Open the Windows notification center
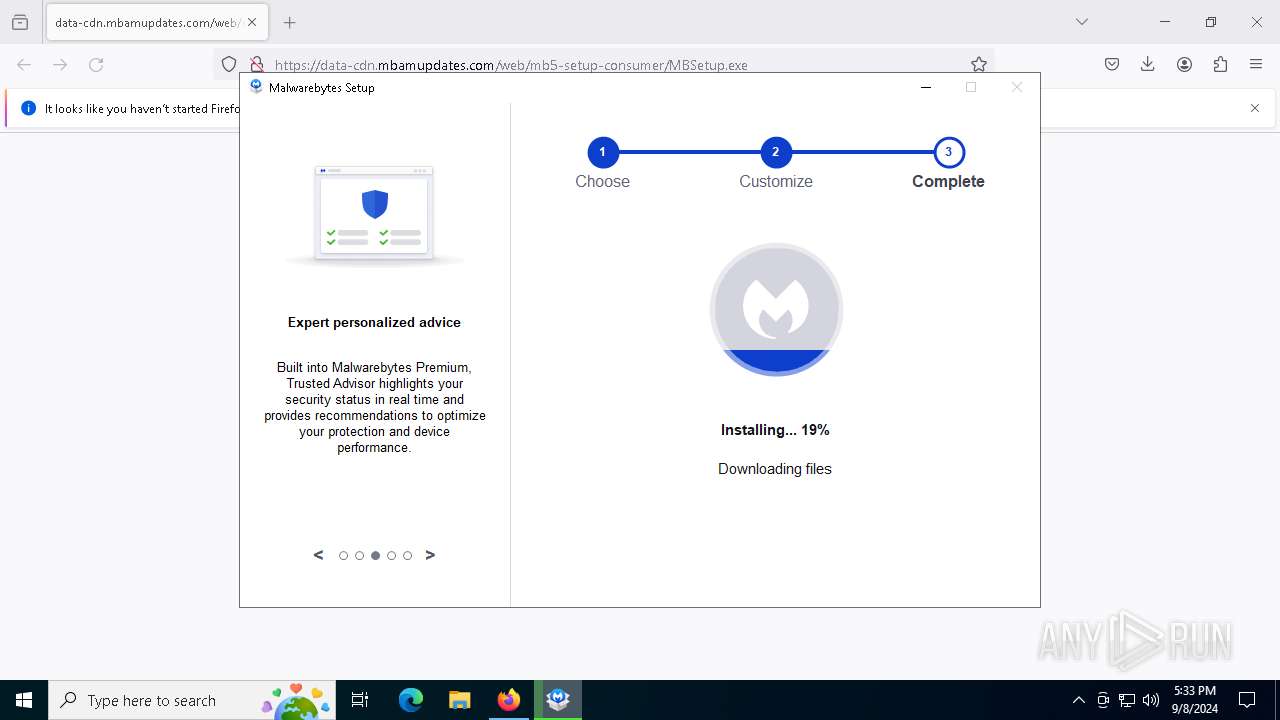1280x720 pixels. [1247, 700]
